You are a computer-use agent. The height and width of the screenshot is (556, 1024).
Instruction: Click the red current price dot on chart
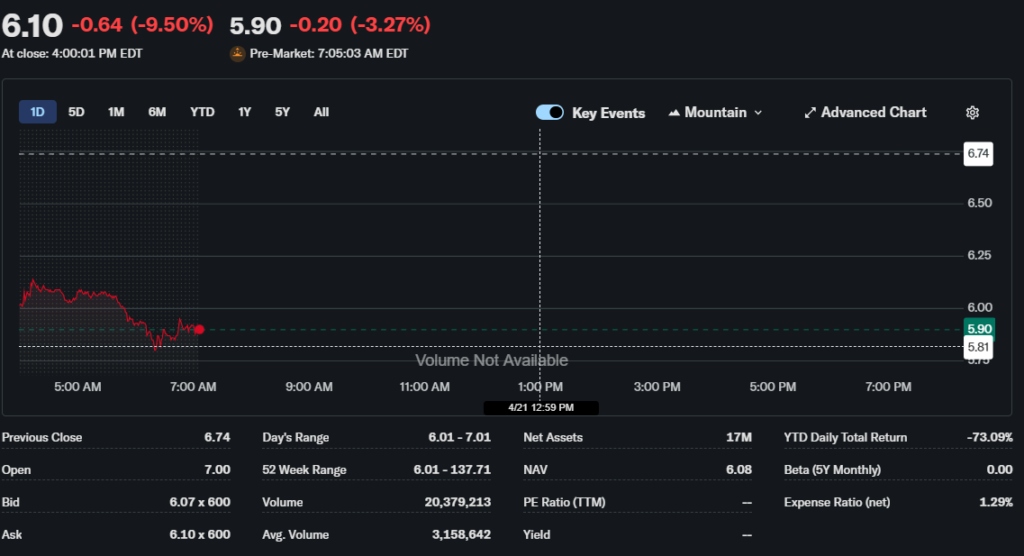pos(200,329)
